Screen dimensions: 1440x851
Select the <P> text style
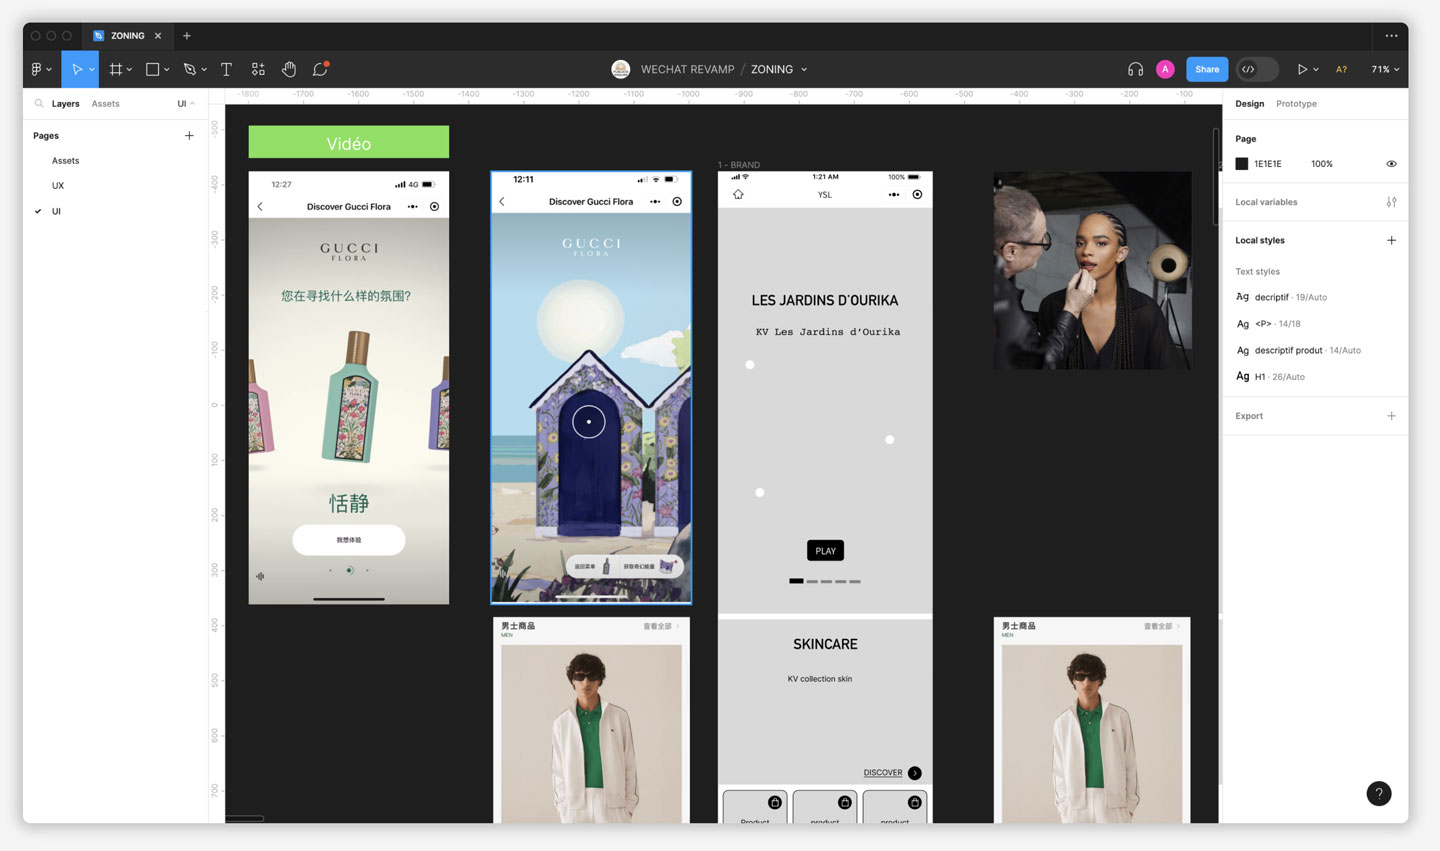coord(1315,324)
